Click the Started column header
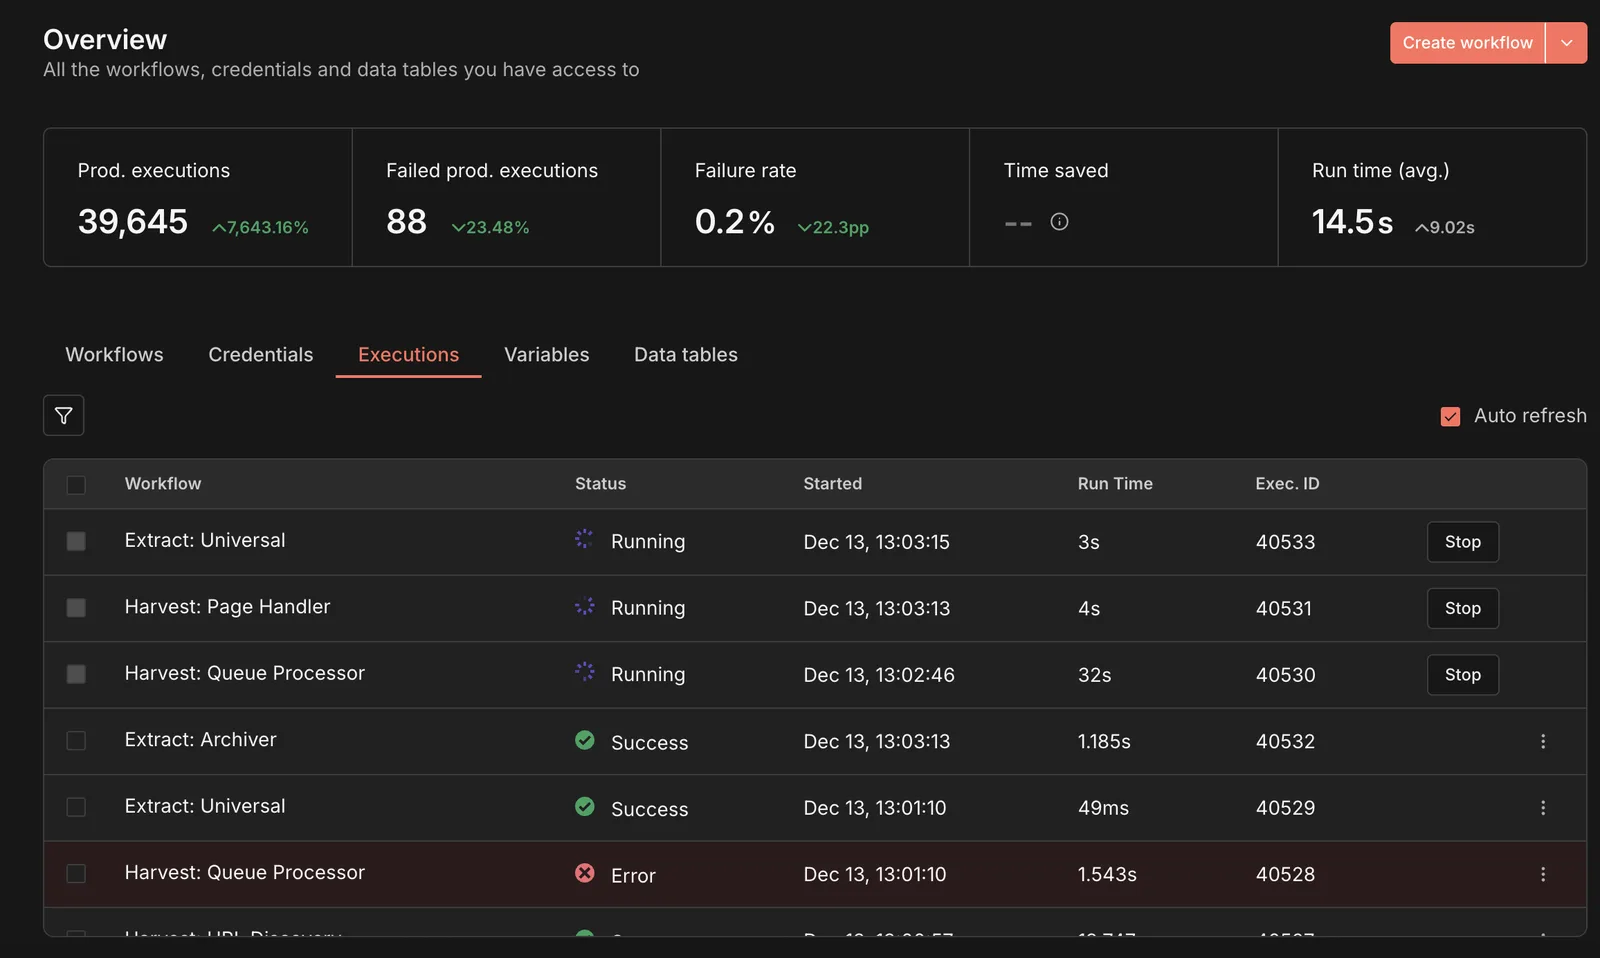The image size is (1600, 958). 832,484
